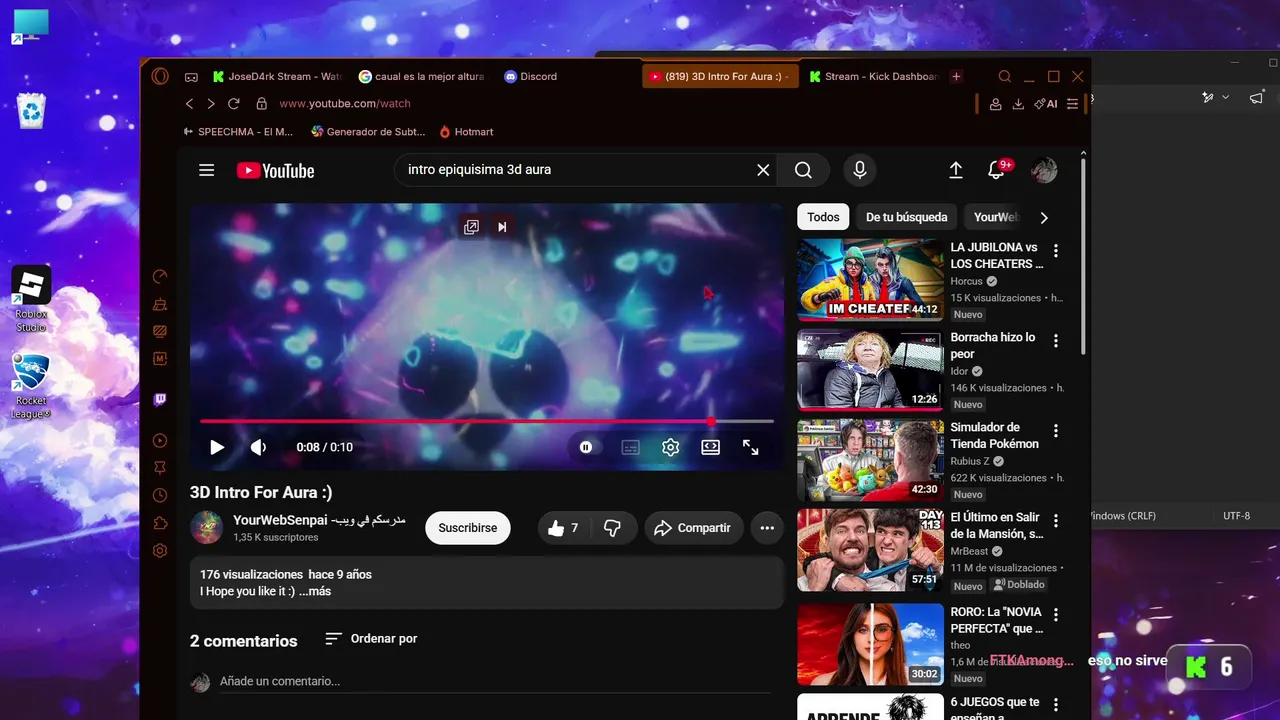Open the Ordenar por comment sorting dropdown
Image resolution: width=1280 pixels, height=720 pixels.
pyautogui.click(x=371, y=639)
